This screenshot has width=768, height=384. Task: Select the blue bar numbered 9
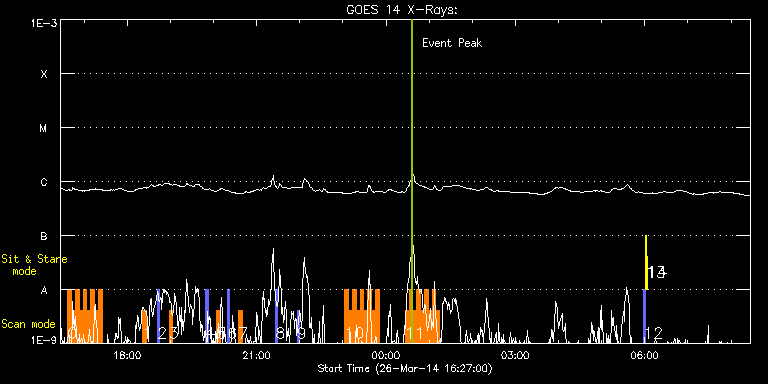(x=298, y=326)
